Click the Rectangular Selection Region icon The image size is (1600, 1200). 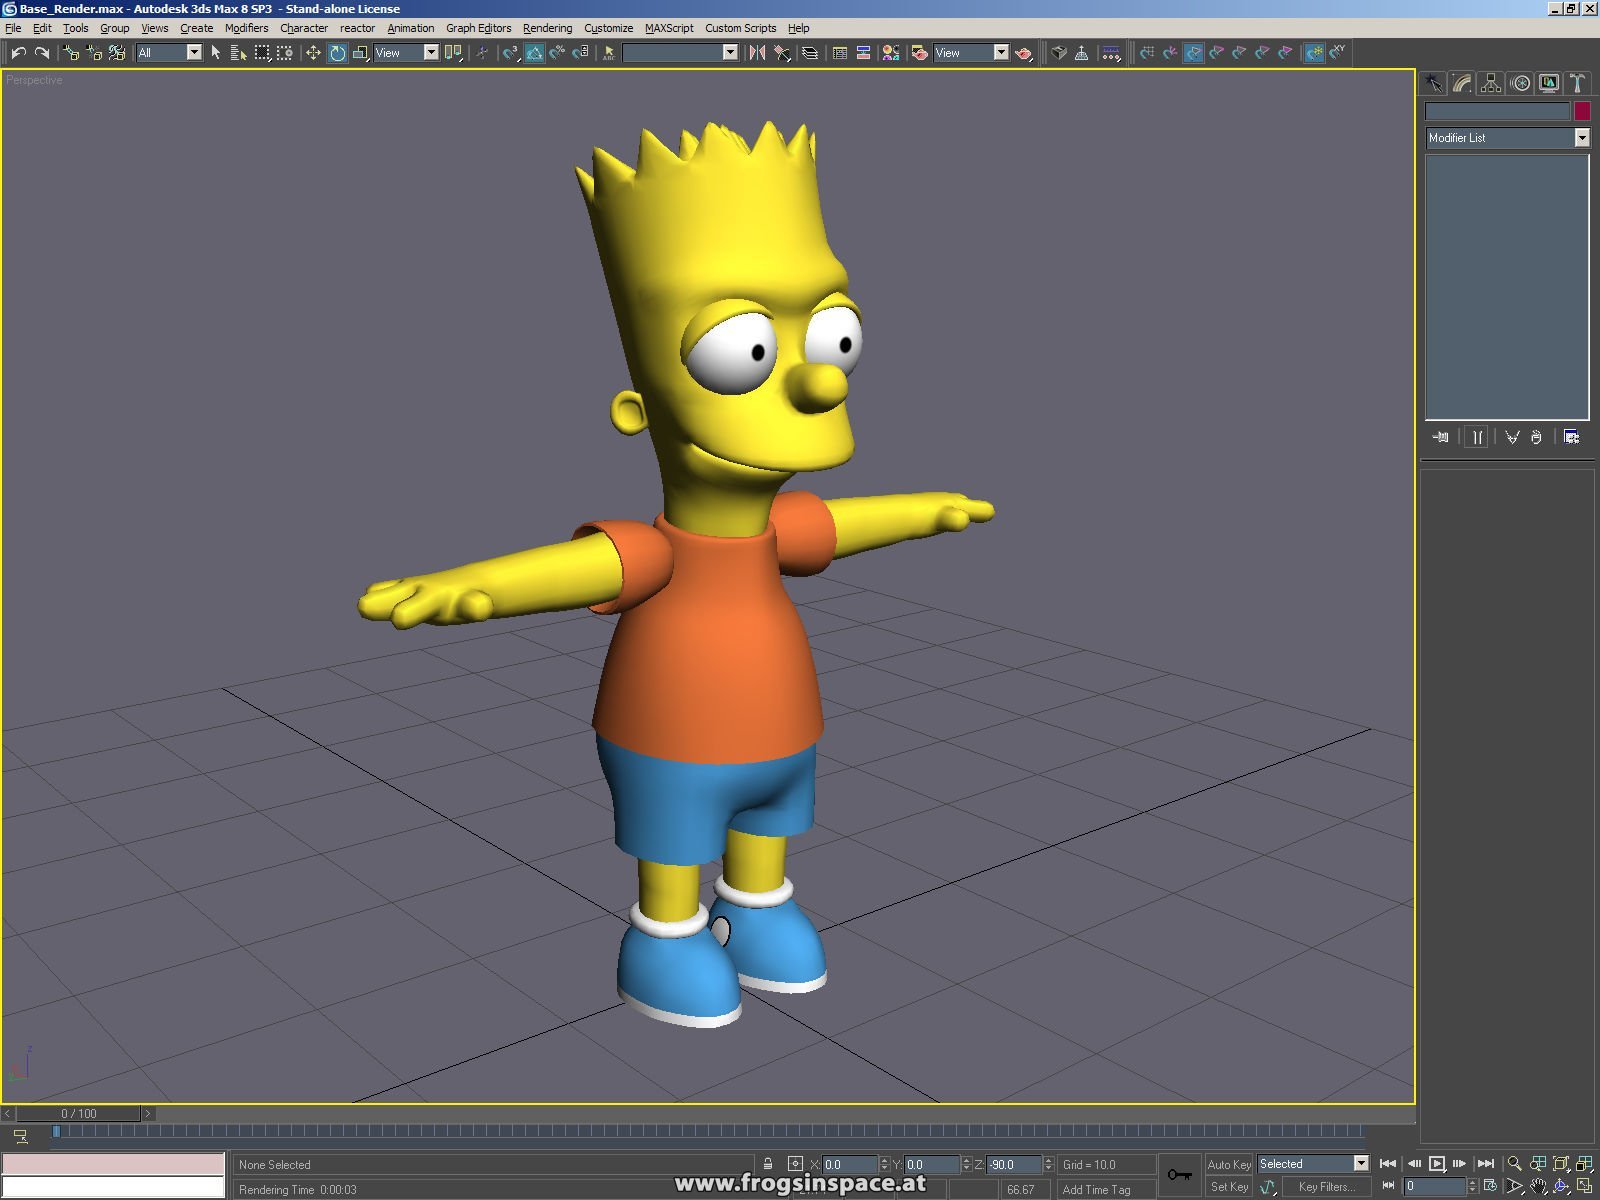point(262,53)
